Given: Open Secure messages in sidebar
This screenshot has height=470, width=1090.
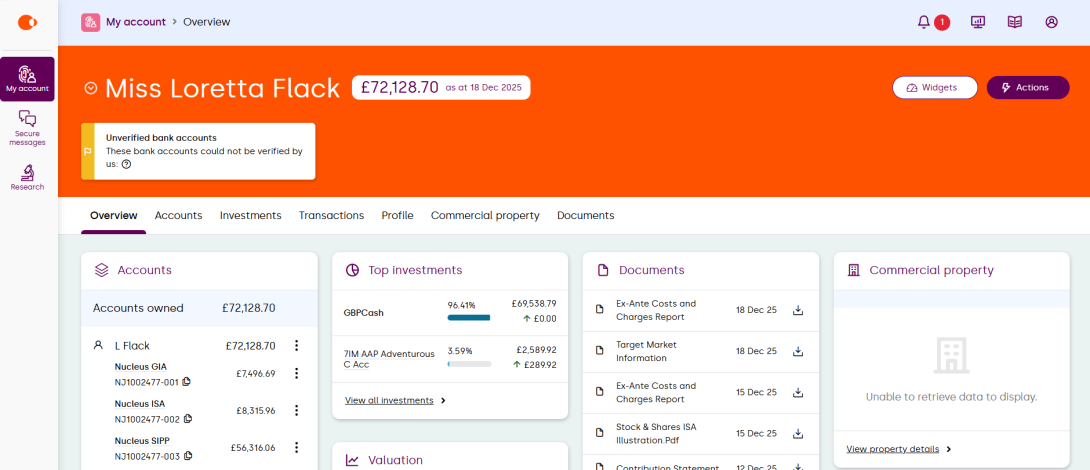Looking at the screenshot, I should click(27, 128).
